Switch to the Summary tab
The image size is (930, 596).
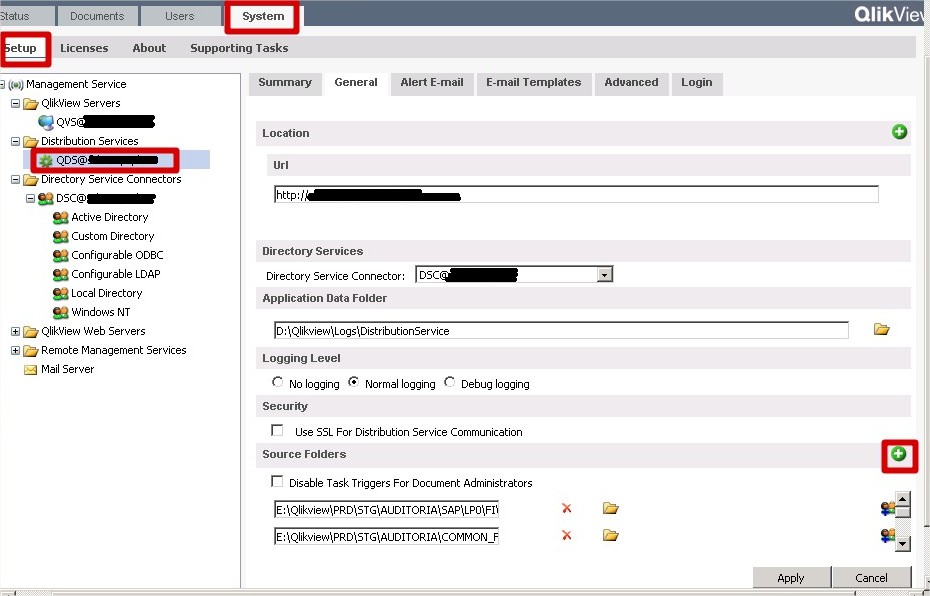pyautogui.click(x=285, y=83)
